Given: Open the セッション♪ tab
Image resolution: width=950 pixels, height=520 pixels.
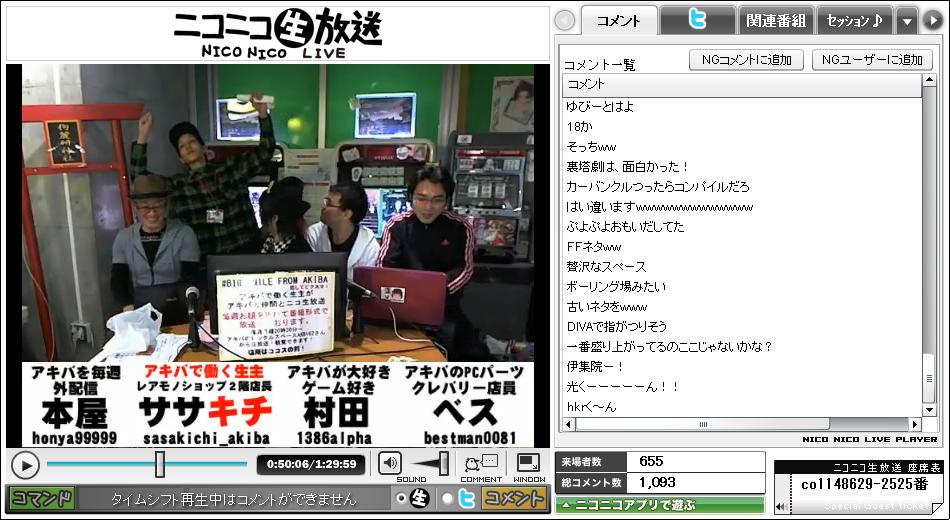Looking at the screenshot, I should click(x=854, y=20).
